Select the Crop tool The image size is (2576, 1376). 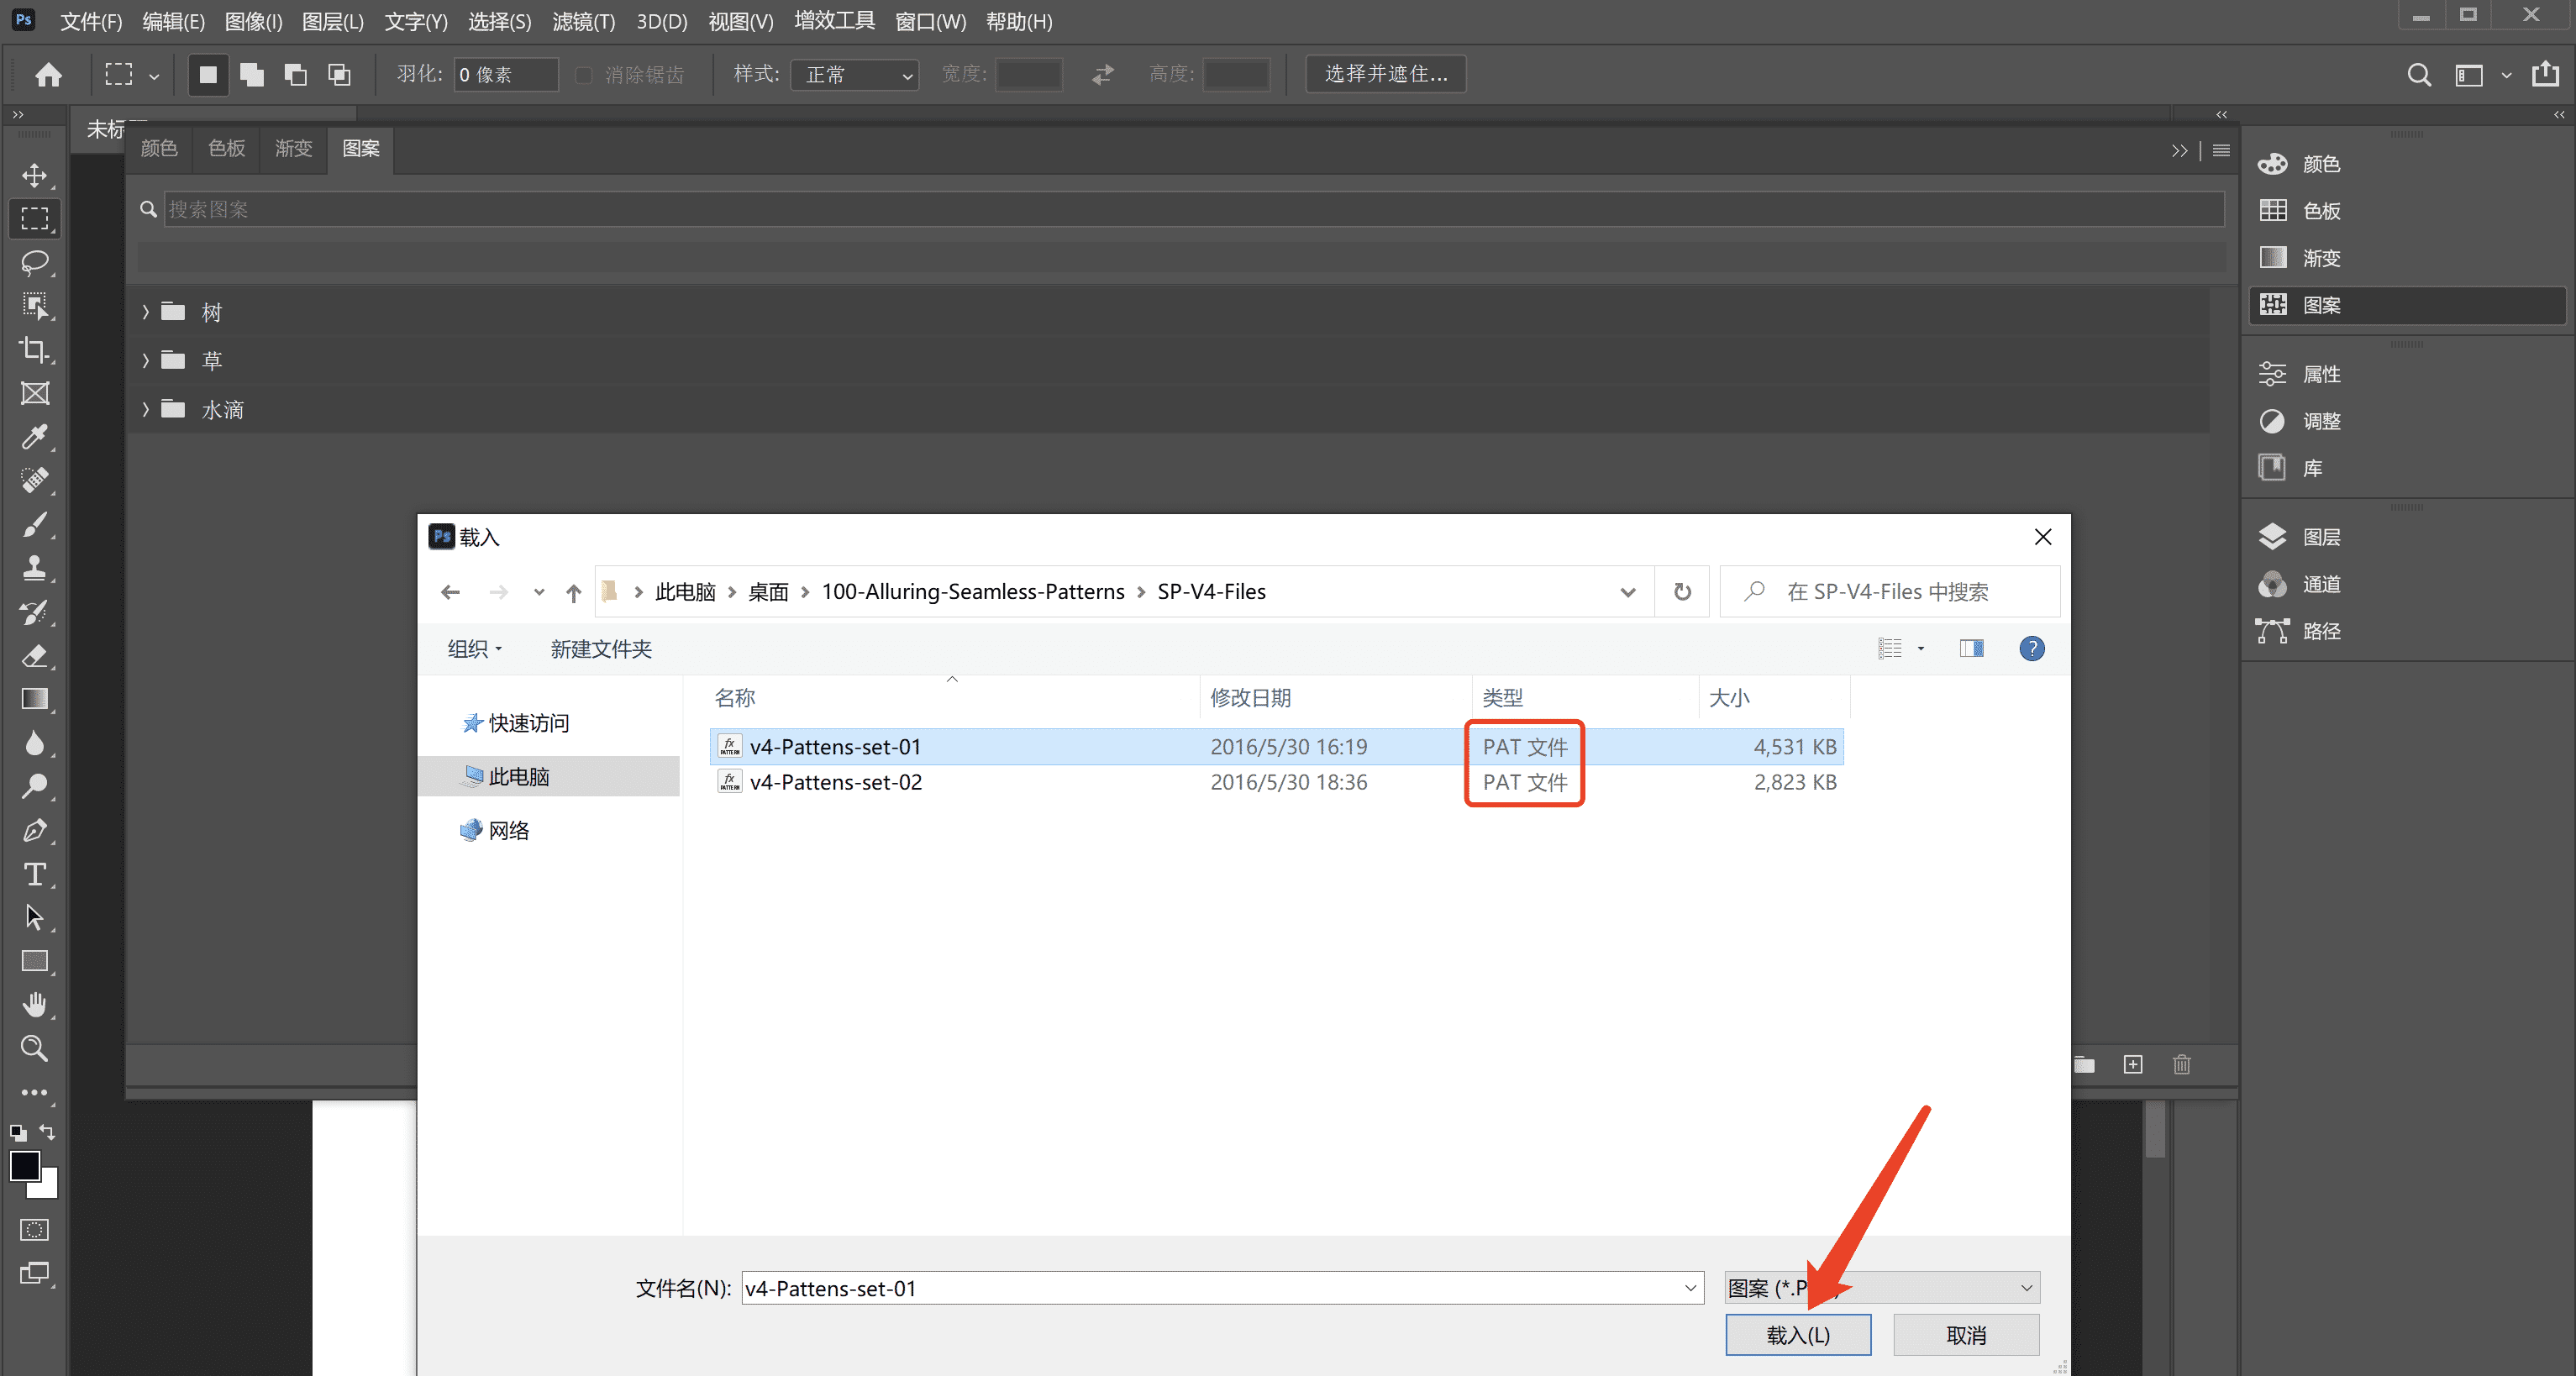point(35,350)
